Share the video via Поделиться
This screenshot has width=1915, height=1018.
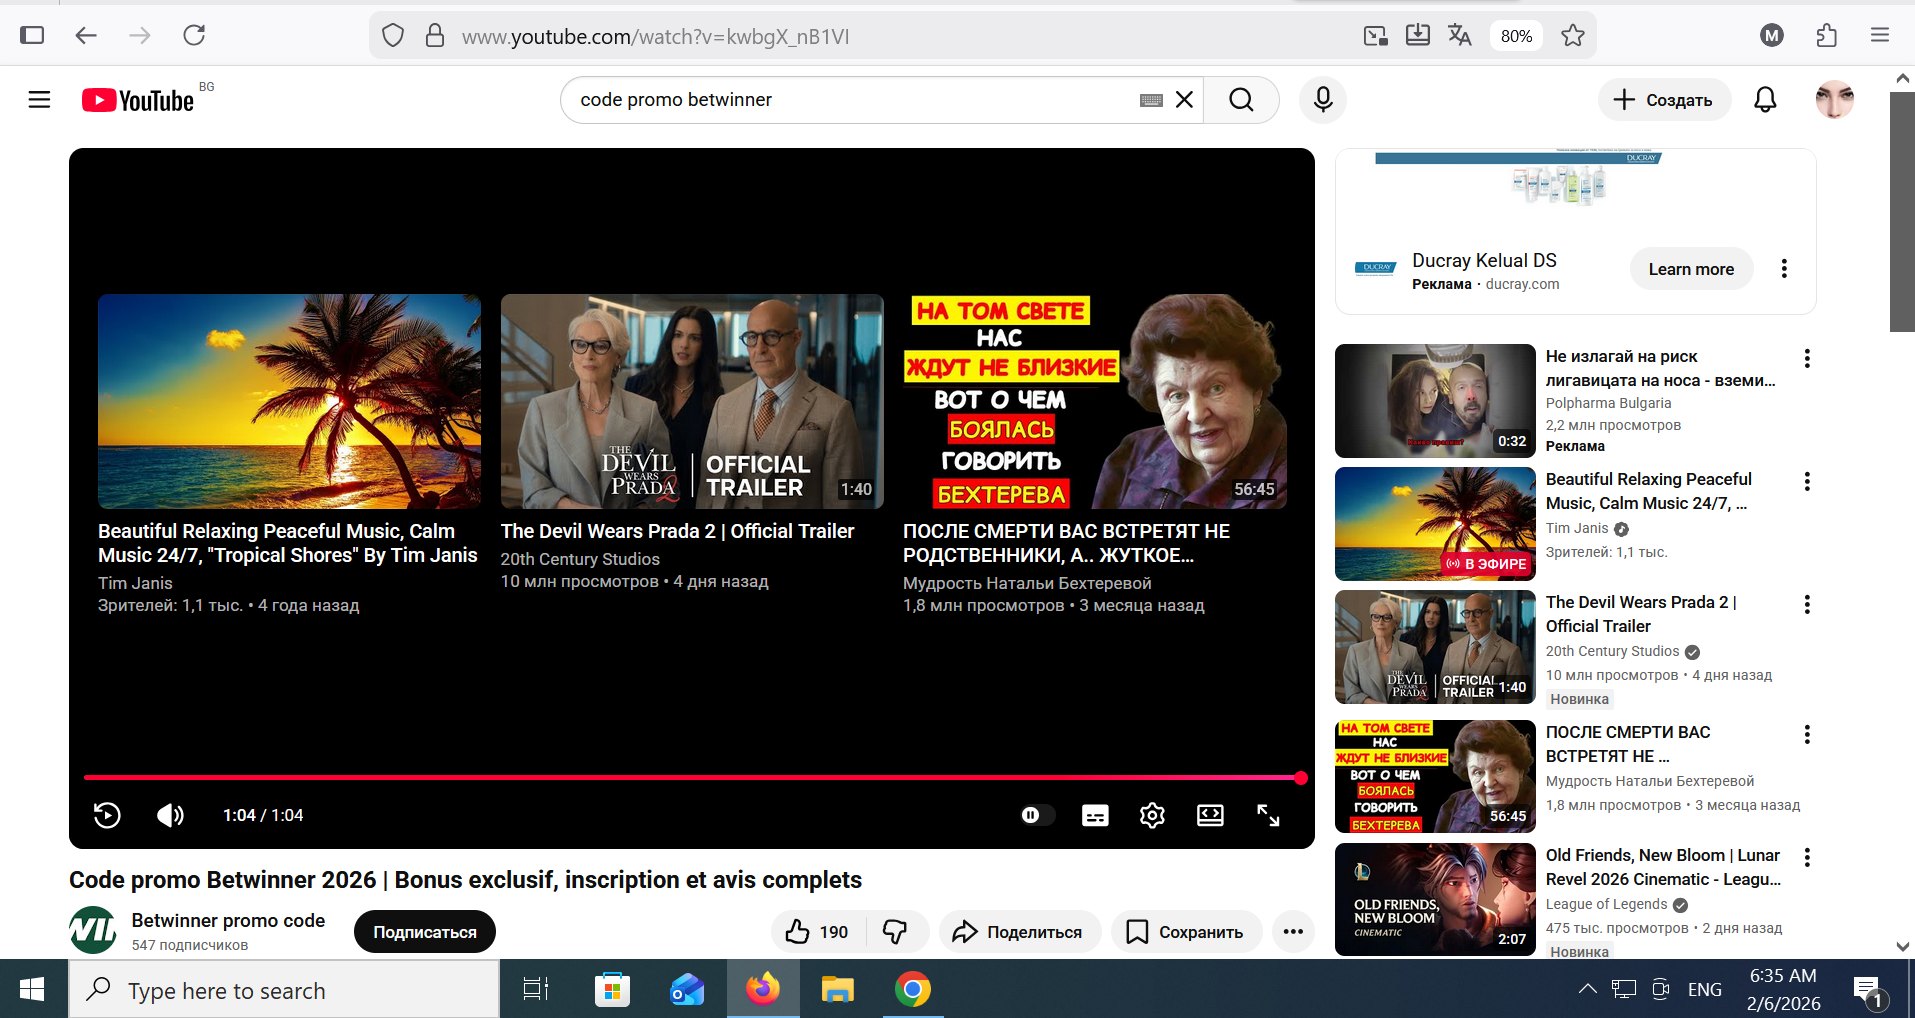click(x=1019, y=932)
